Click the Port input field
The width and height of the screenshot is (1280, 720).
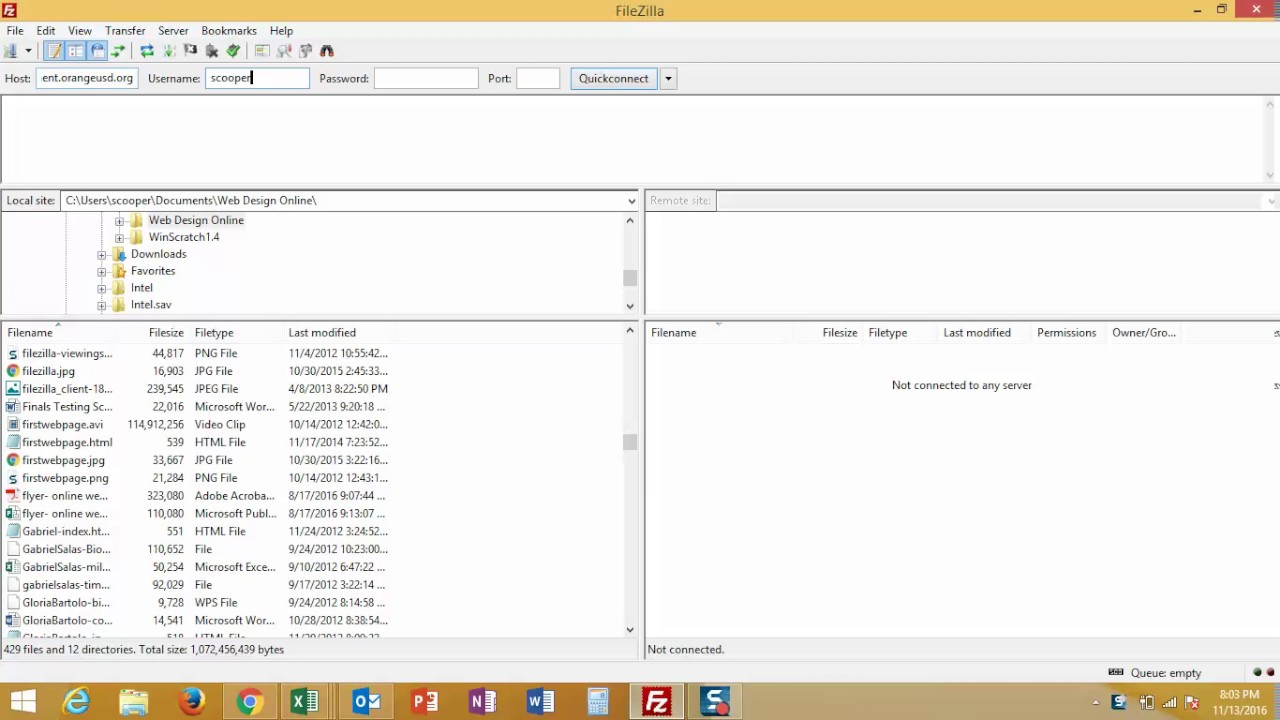coord(538,78)
